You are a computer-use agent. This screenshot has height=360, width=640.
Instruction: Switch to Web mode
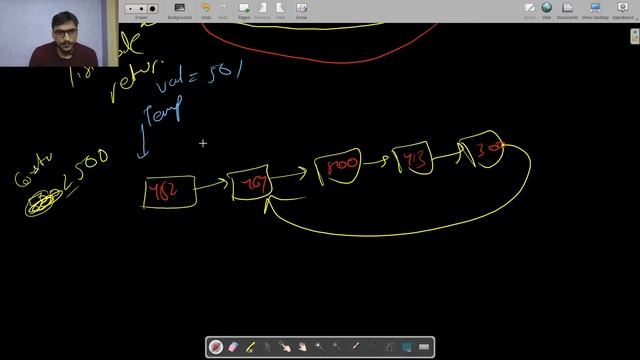(x=547, y=11)
